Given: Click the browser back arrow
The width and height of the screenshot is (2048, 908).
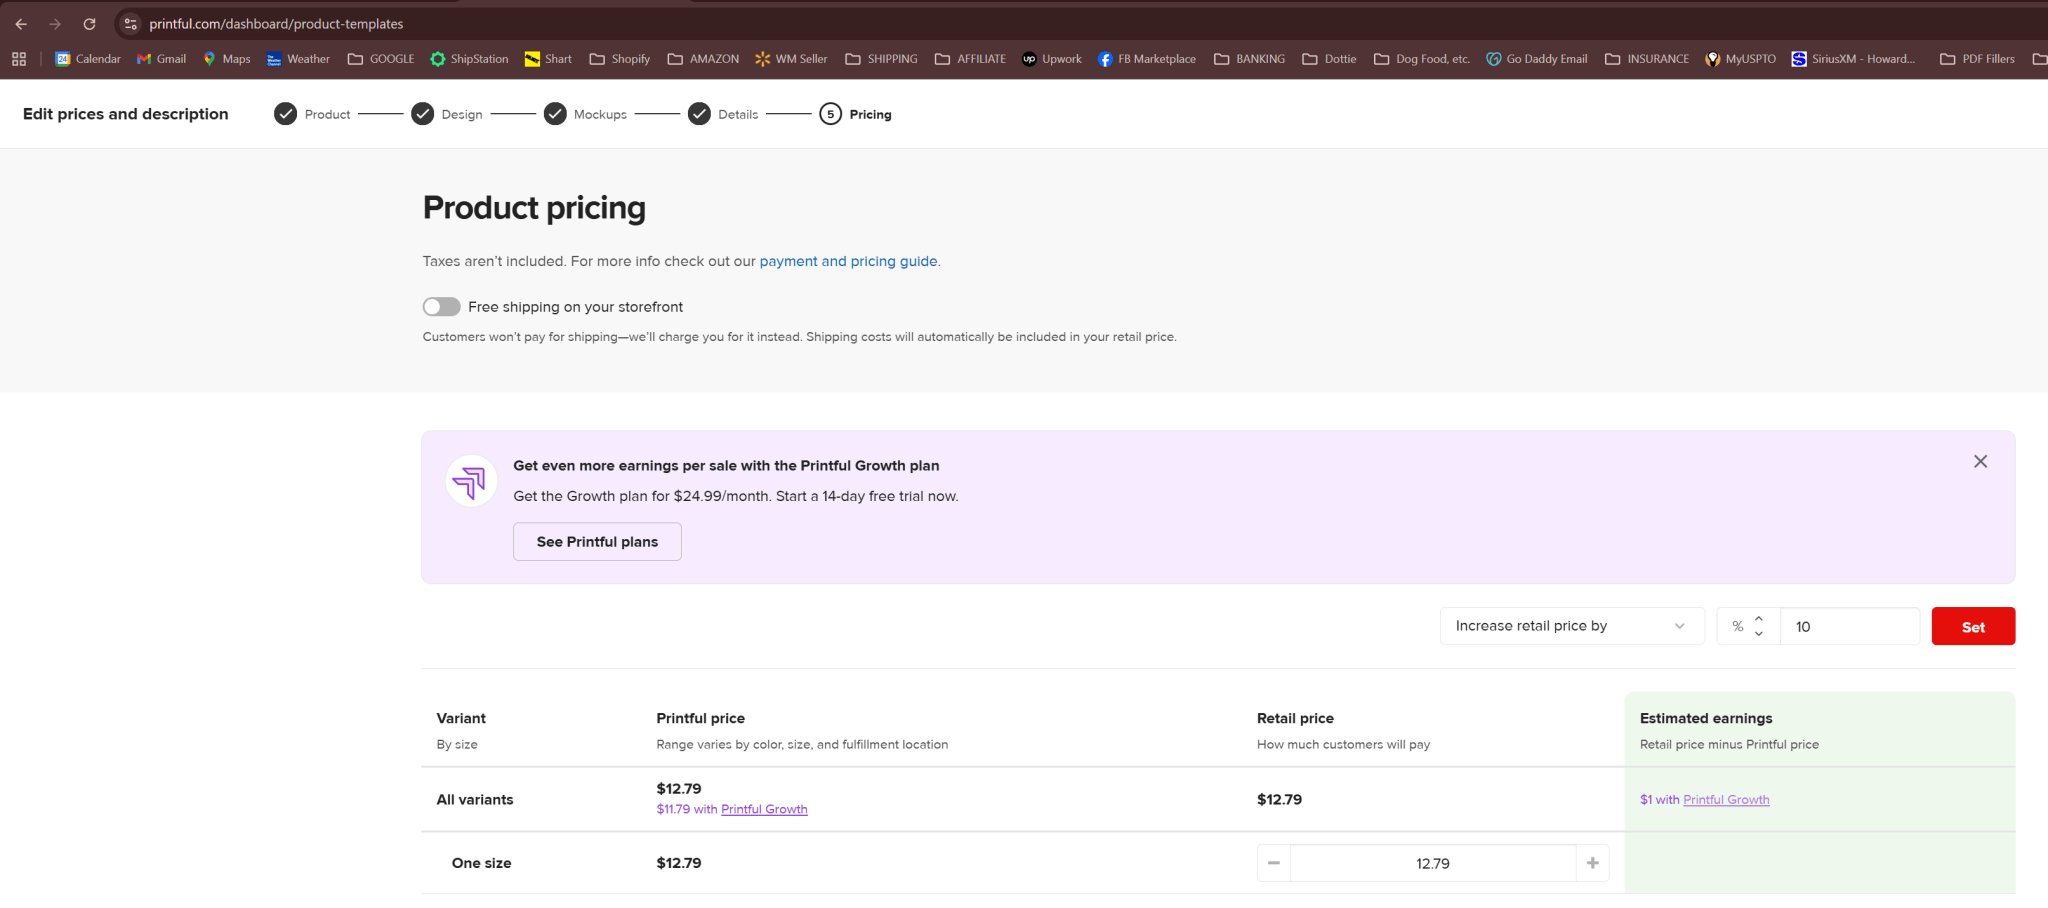Looking at the screenshot, I should 21,24.
